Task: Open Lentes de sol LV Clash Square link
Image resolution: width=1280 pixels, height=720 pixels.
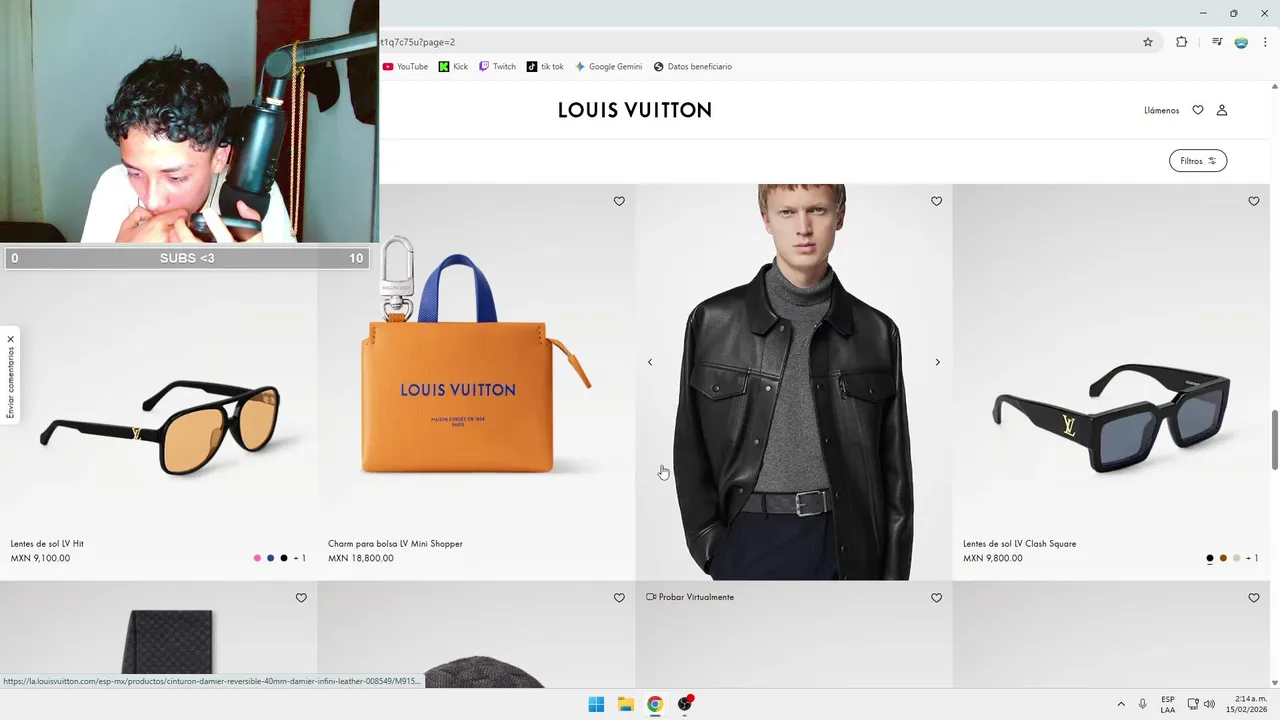Action: pyautogui.click(x=1019, y=544)
